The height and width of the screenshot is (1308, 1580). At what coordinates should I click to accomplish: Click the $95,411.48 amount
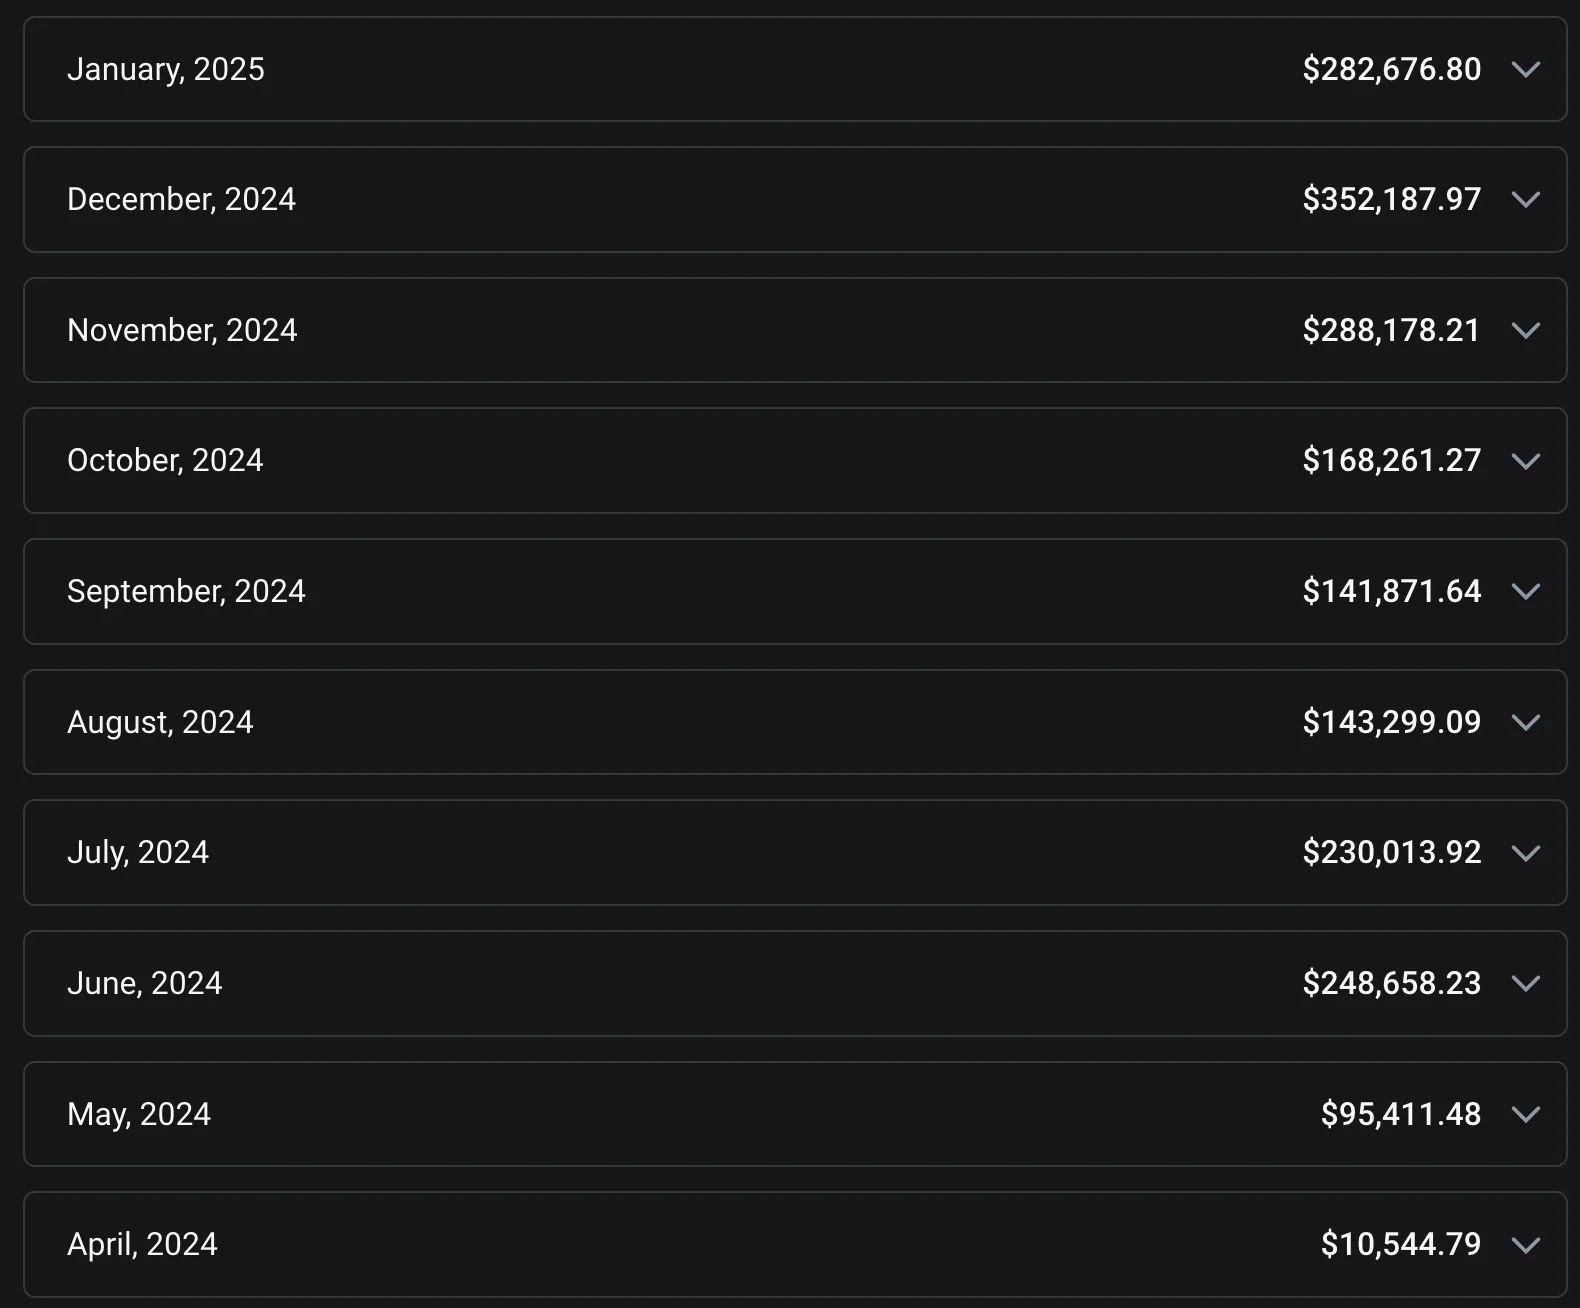pyautogui.click(x=1401, y=1115)
